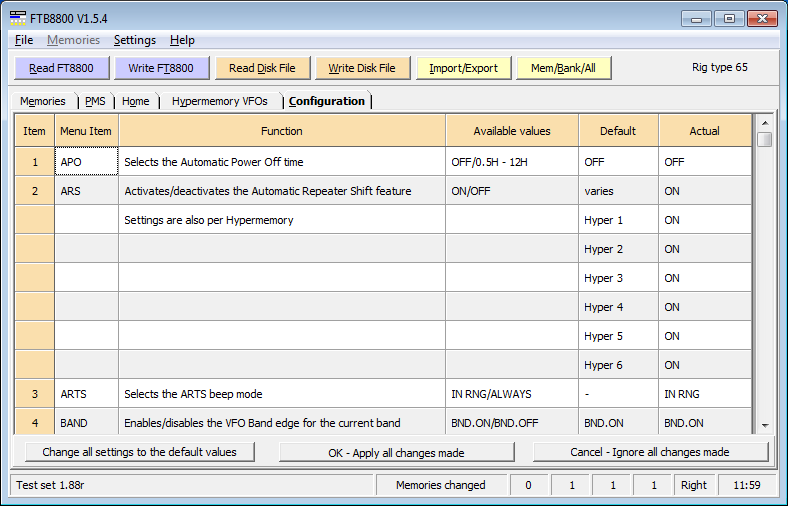
Task: Switch to the Memories tab
Action: pyautogui.click(x=43, y=101)
